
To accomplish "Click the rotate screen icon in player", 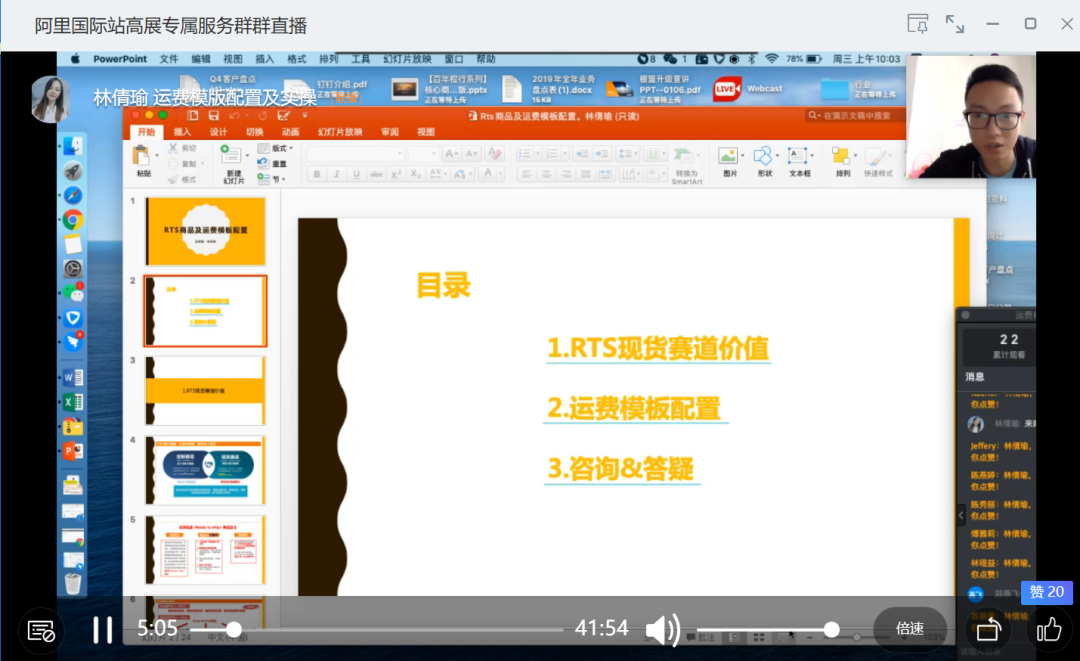I will click(988, 629).
